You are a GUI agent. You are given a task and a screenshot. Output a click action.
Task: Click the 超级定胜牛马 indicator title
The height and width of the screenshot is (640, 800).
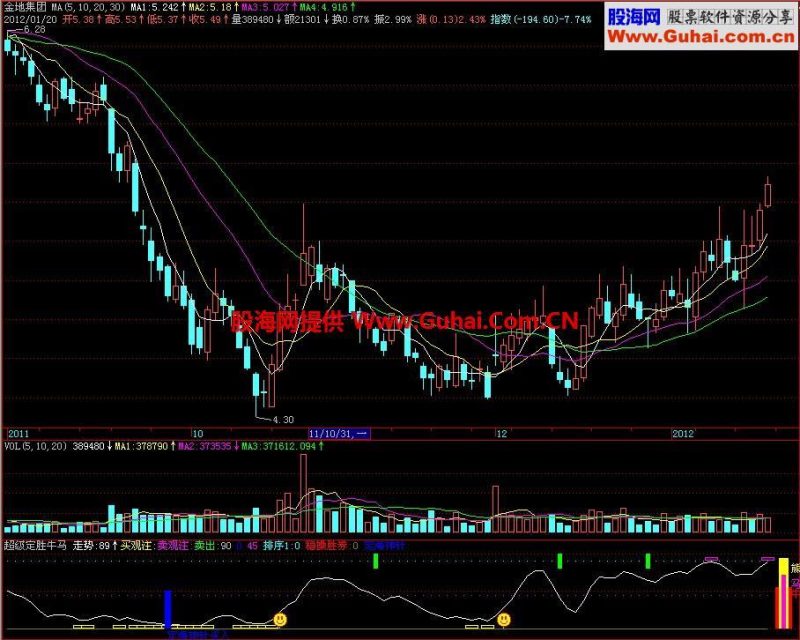[x=35, y=546]
